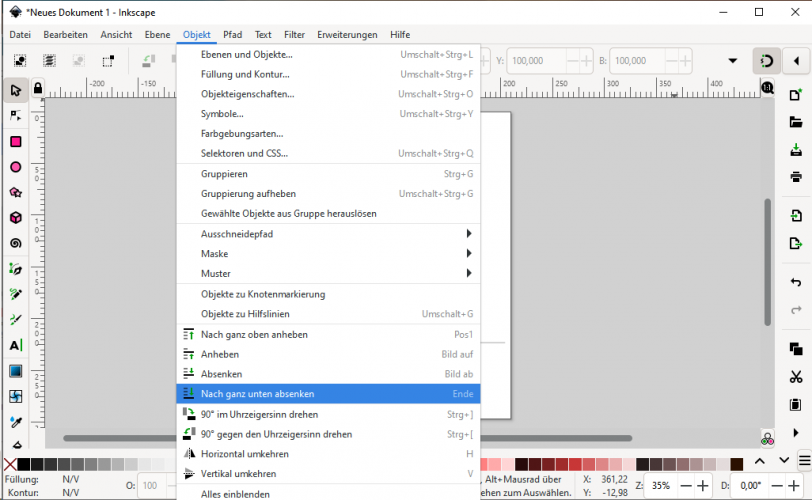Click the B width value field

tap(637, 61)
